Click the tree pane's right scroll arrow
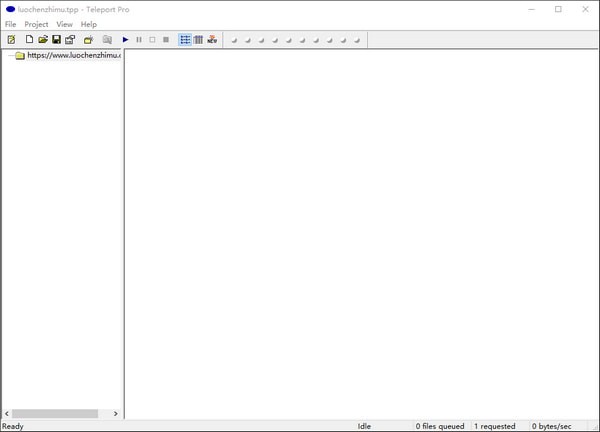The image size is (600, 432). click(x=115, y=413)
